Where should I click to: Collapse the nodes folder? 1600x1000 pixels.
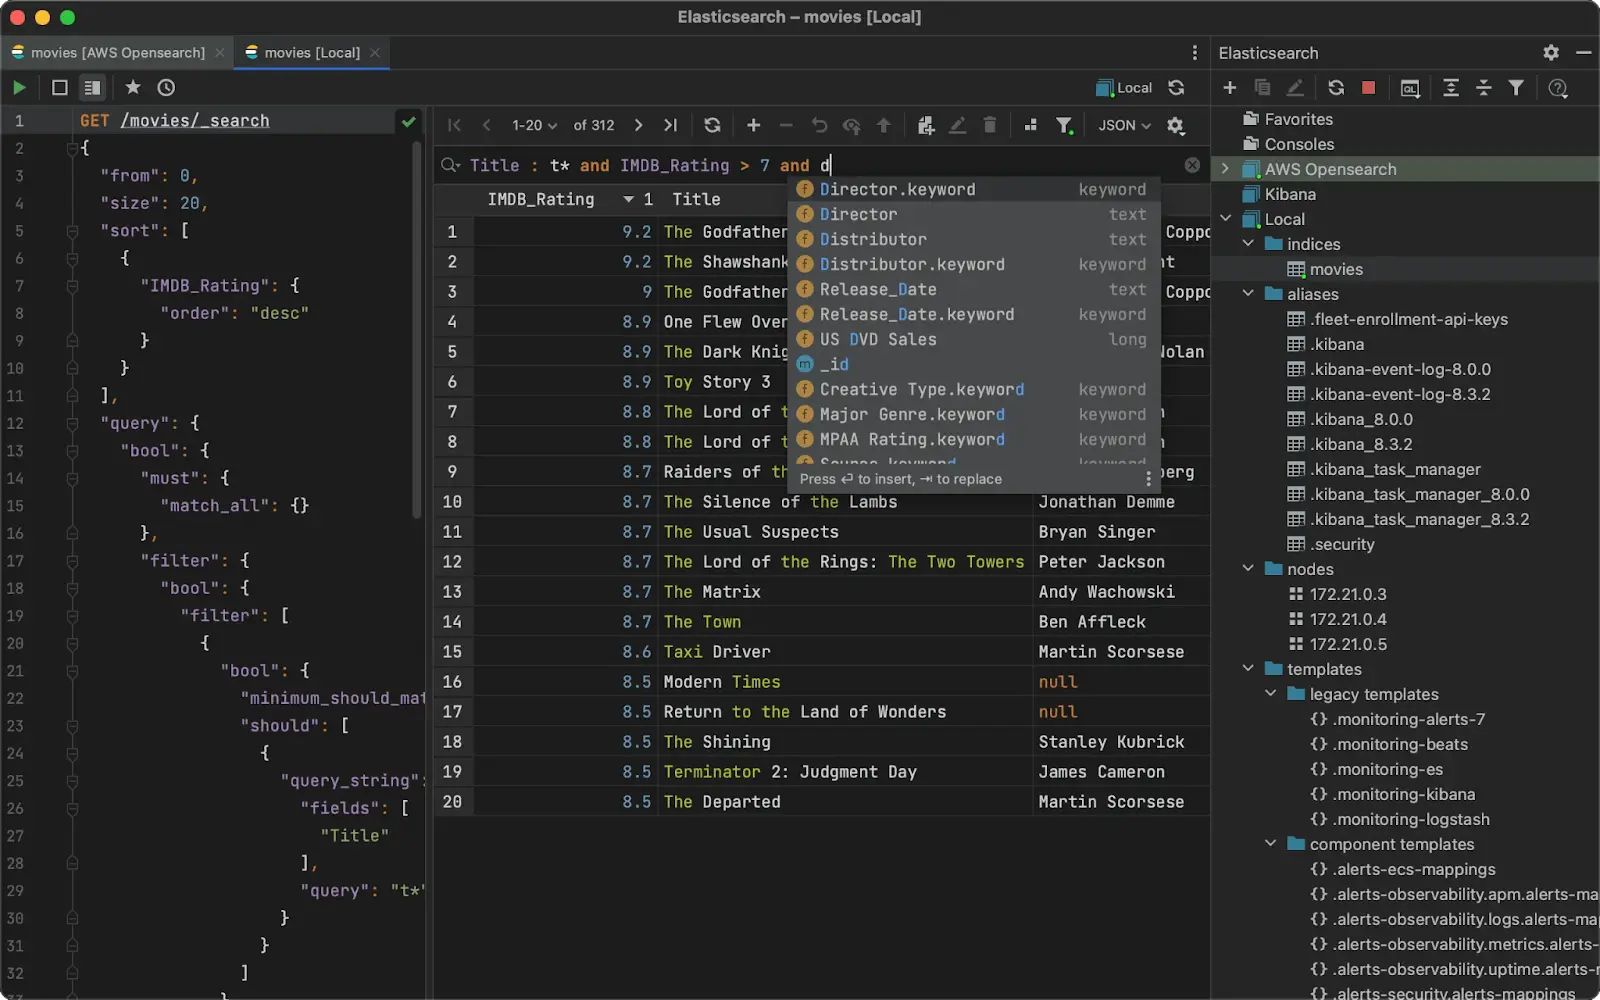pos(1248,569)
